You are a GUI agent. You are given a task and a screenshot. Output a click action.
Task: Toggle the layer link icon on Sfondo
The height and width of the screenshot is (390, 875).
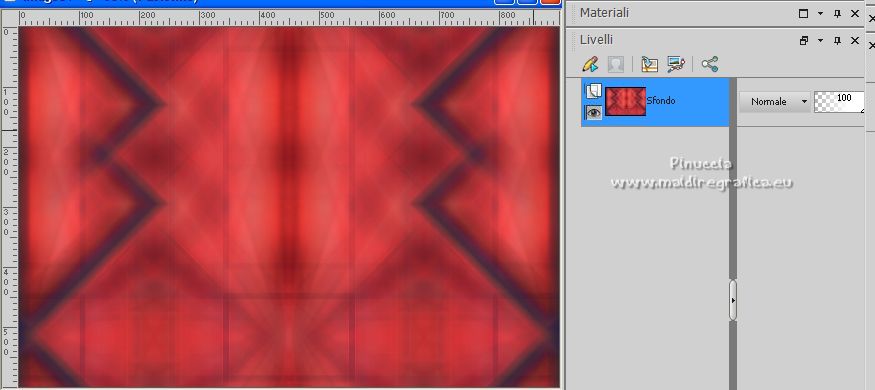pos(593,90)
